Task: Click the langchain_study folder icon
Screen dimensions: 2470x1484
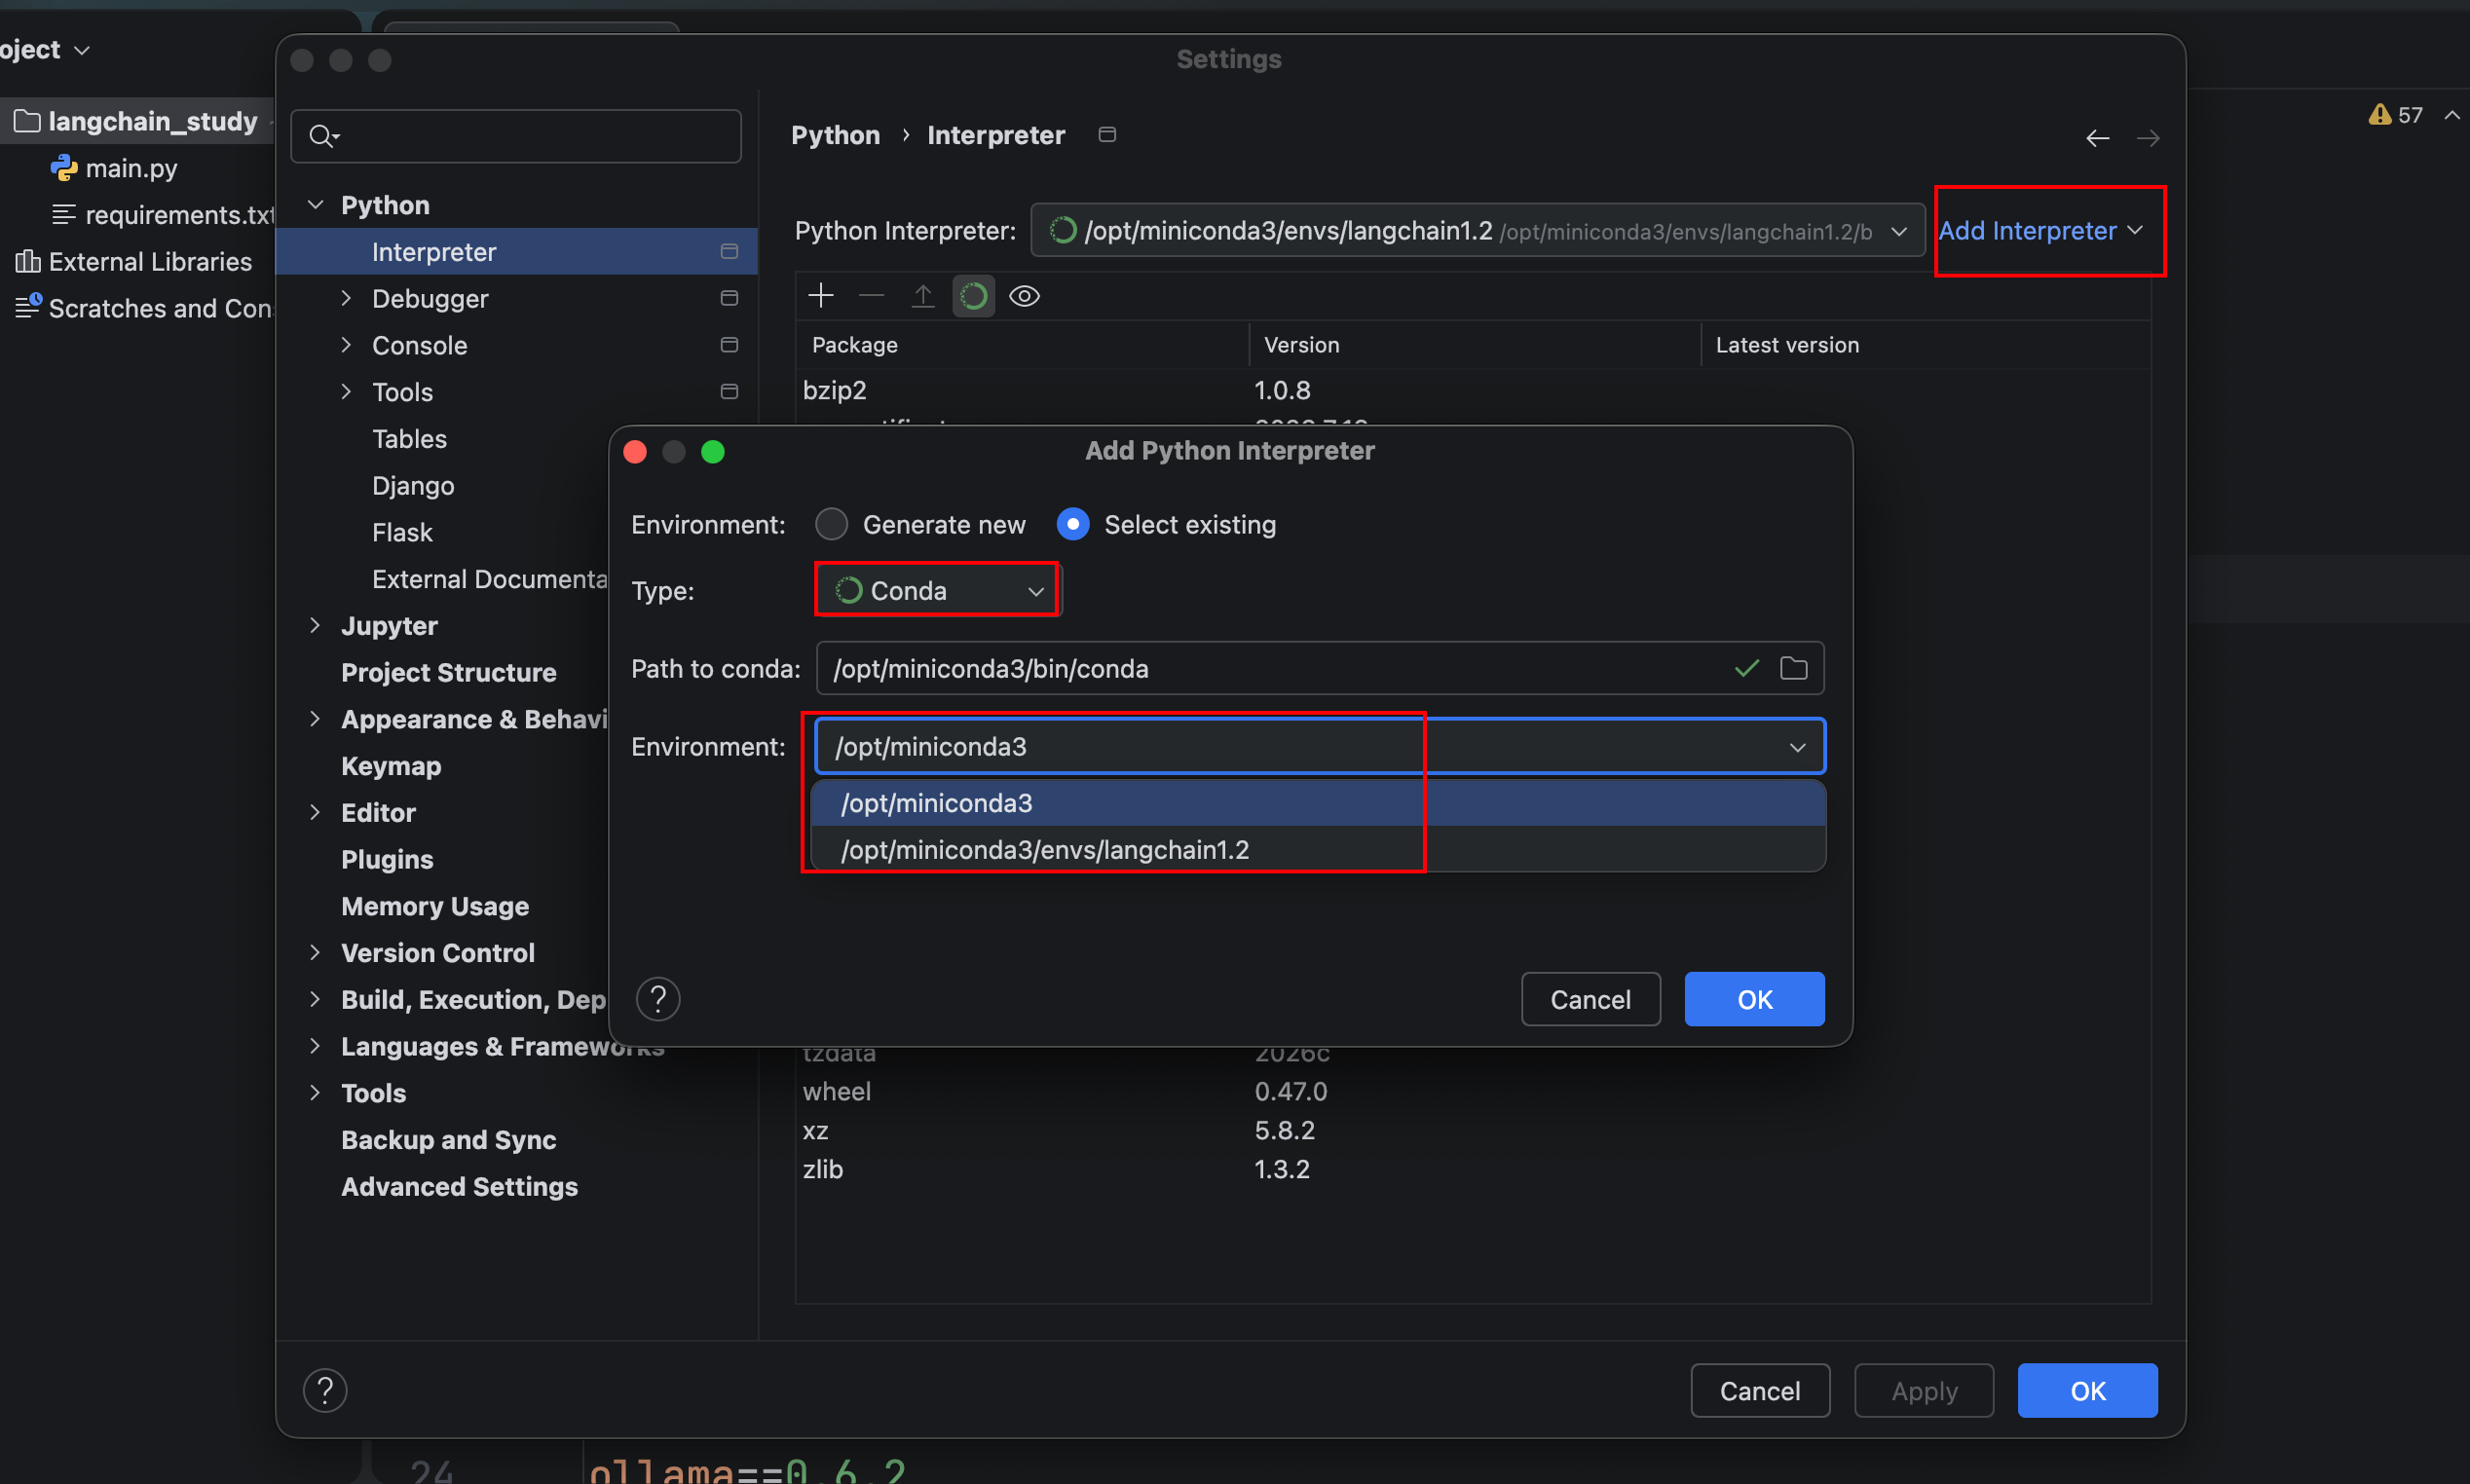Action: coord(27,121)
